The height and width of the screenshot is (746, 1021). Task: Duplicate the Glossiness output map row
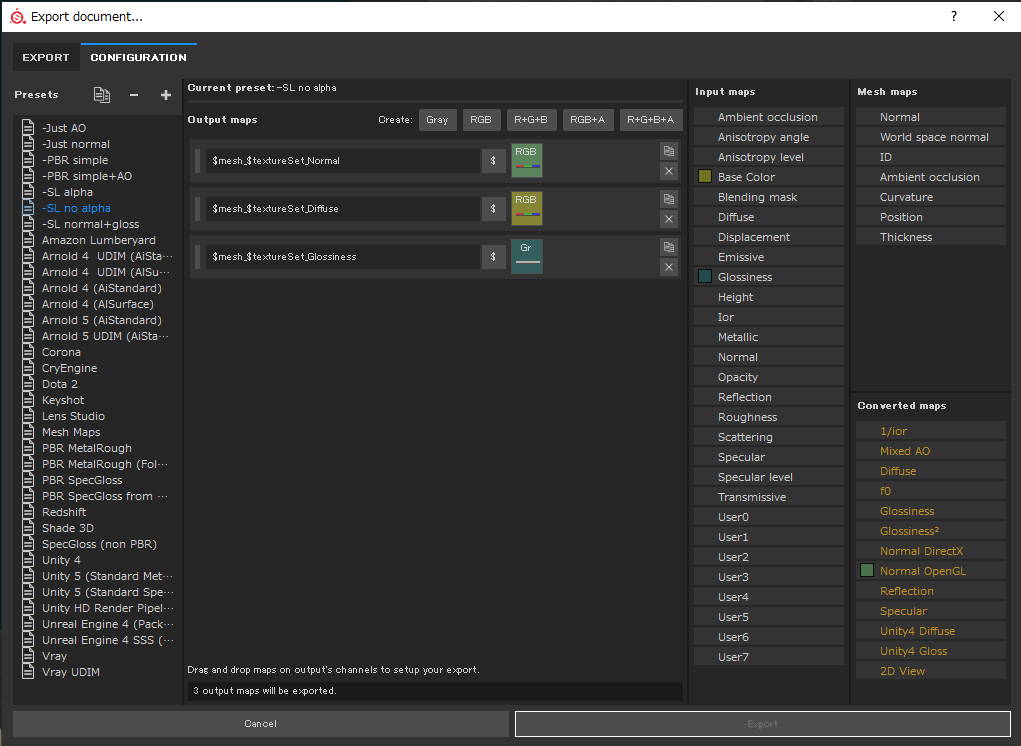pyautogui.click(x=669, y=247)
